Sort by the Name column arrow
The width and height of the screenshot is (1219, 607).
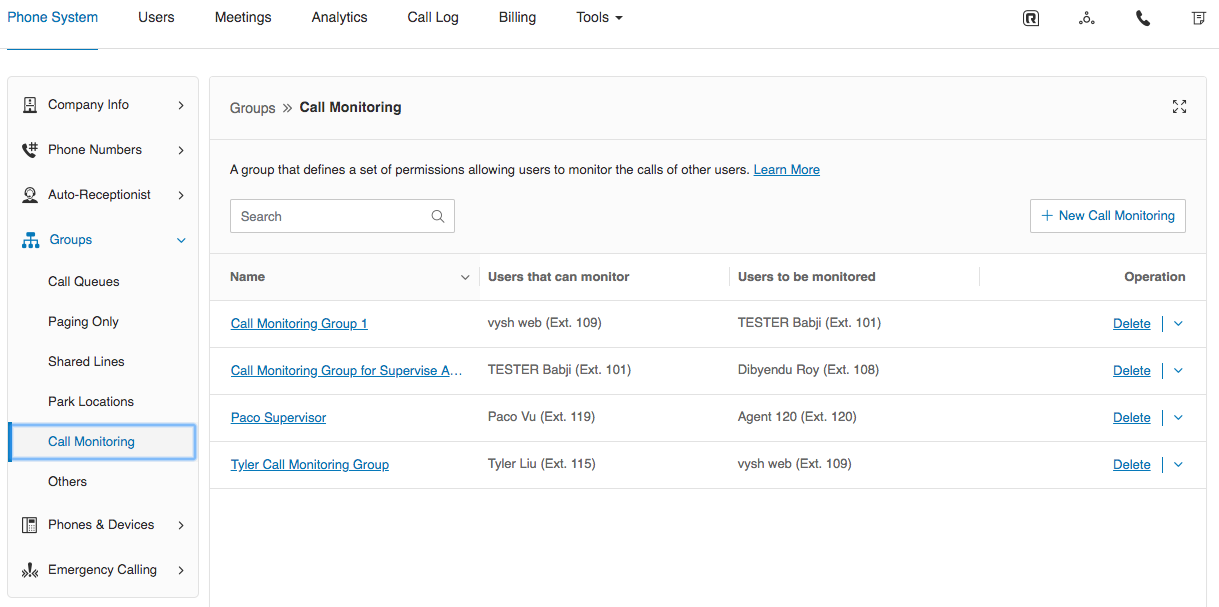[x=465, y=277]
